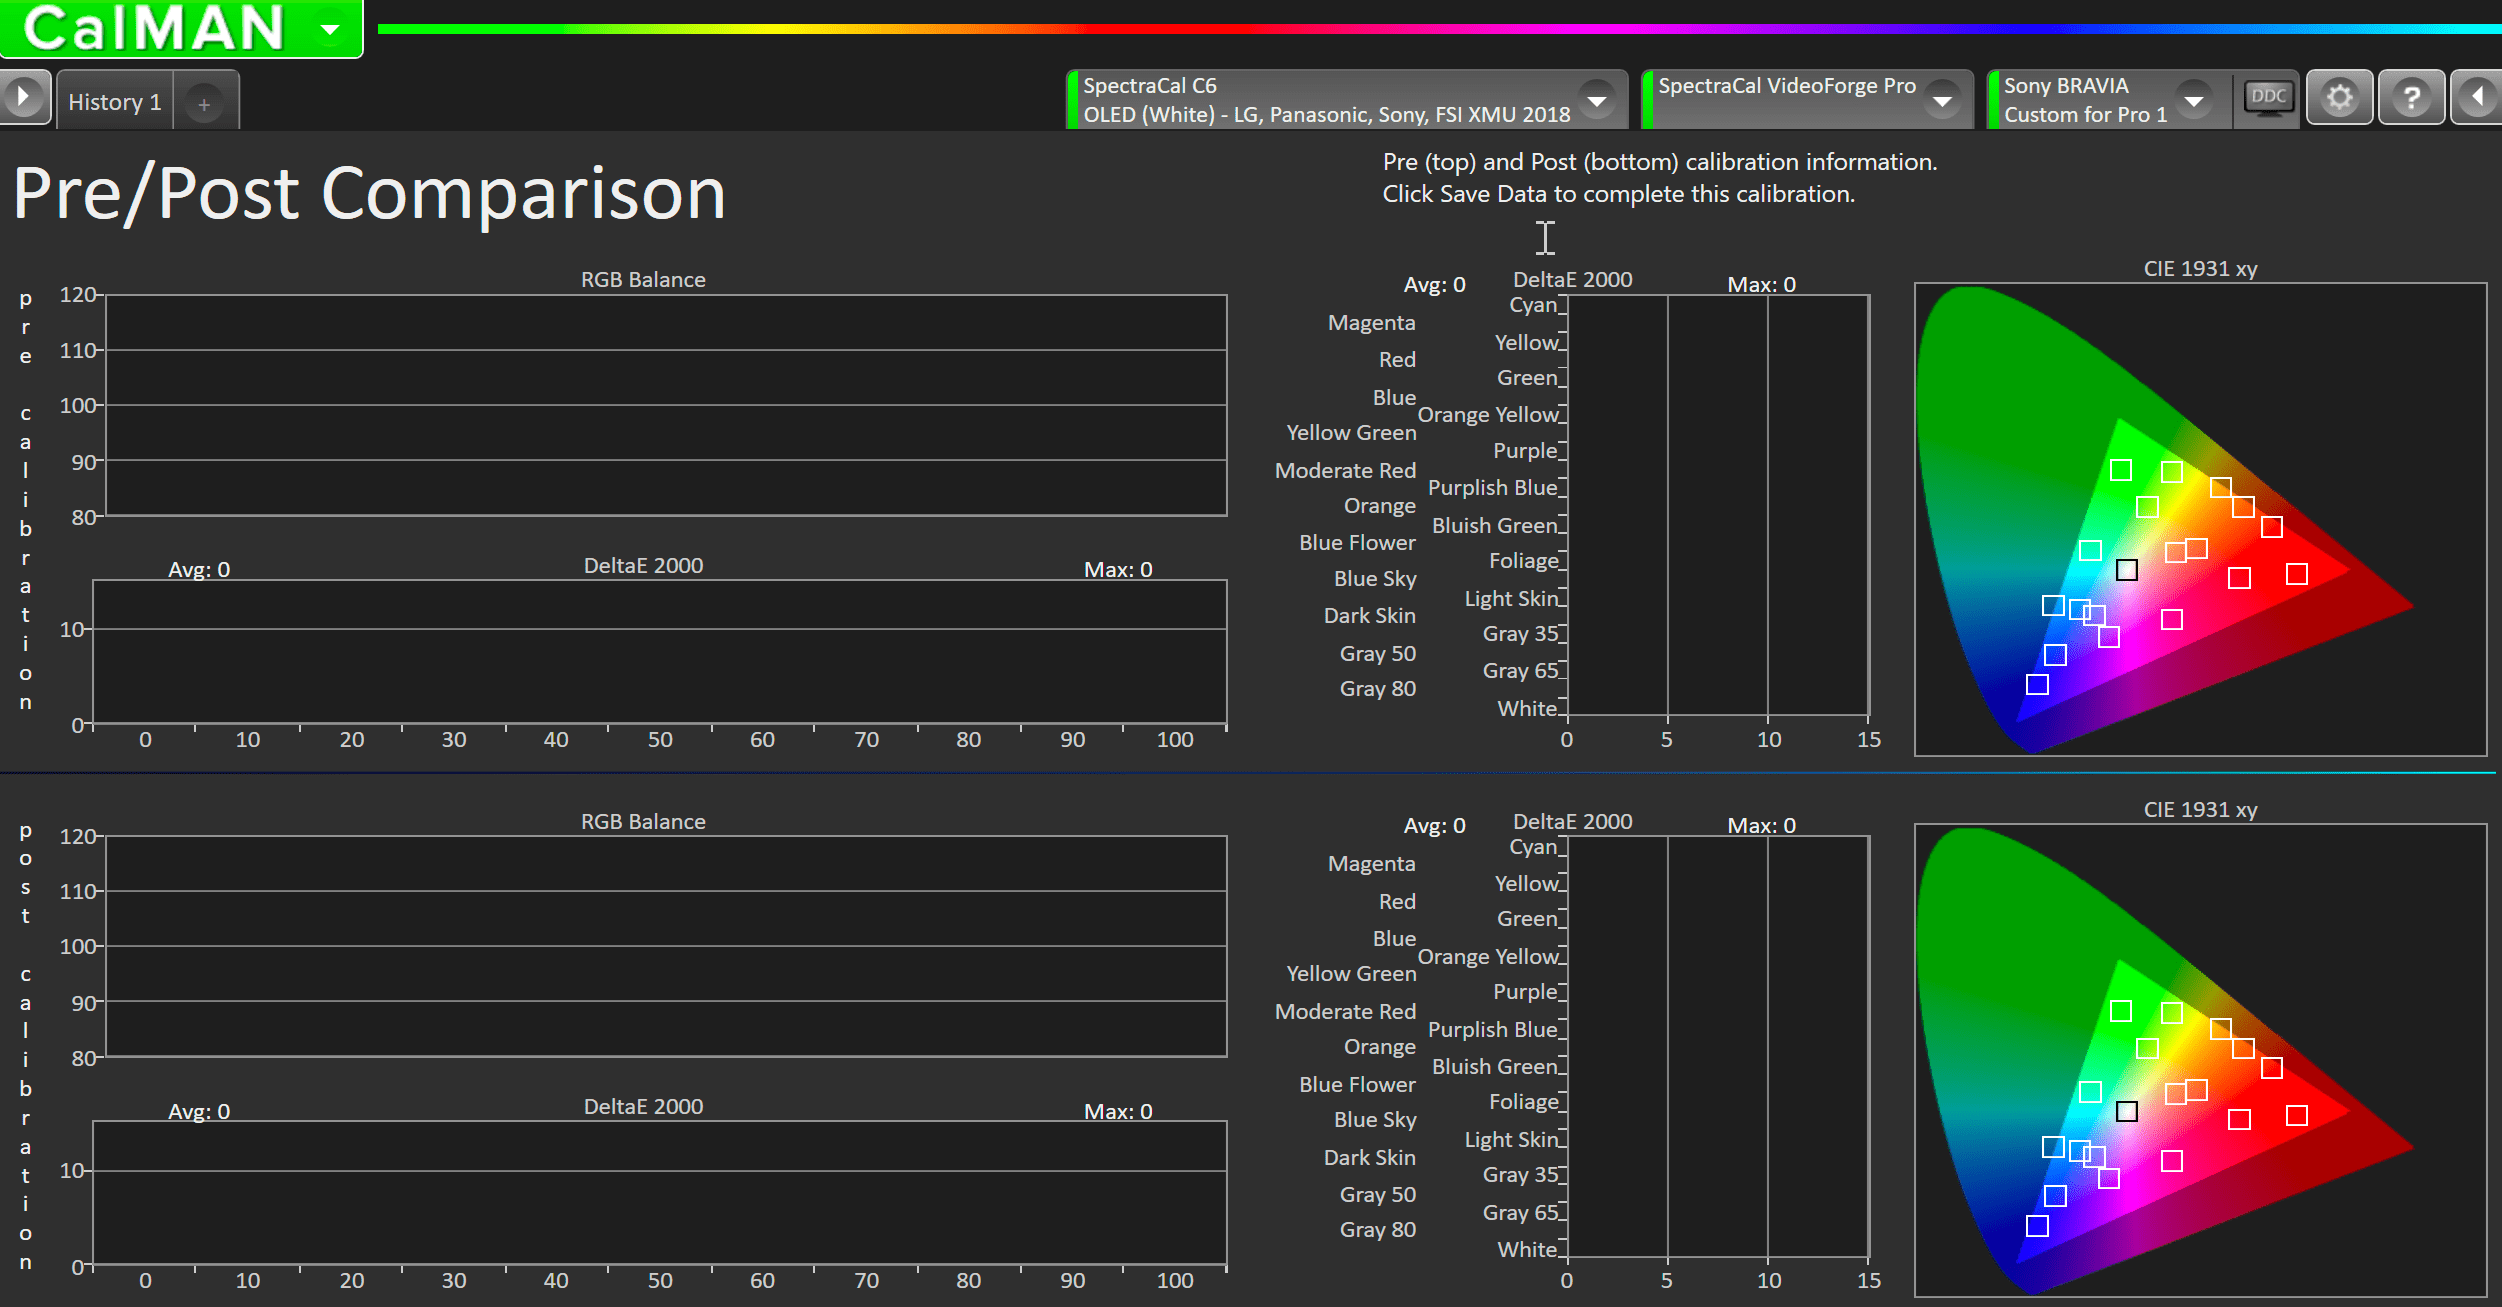Select the SpectraCal VideoForge Pro tab
2502x1307 pixels.
tap(1808, 100)
